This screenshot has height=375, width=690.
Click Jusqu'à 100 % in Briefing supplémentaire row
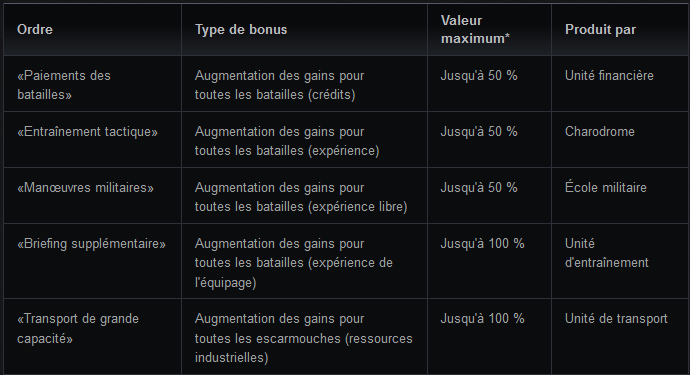coord(482,243)
